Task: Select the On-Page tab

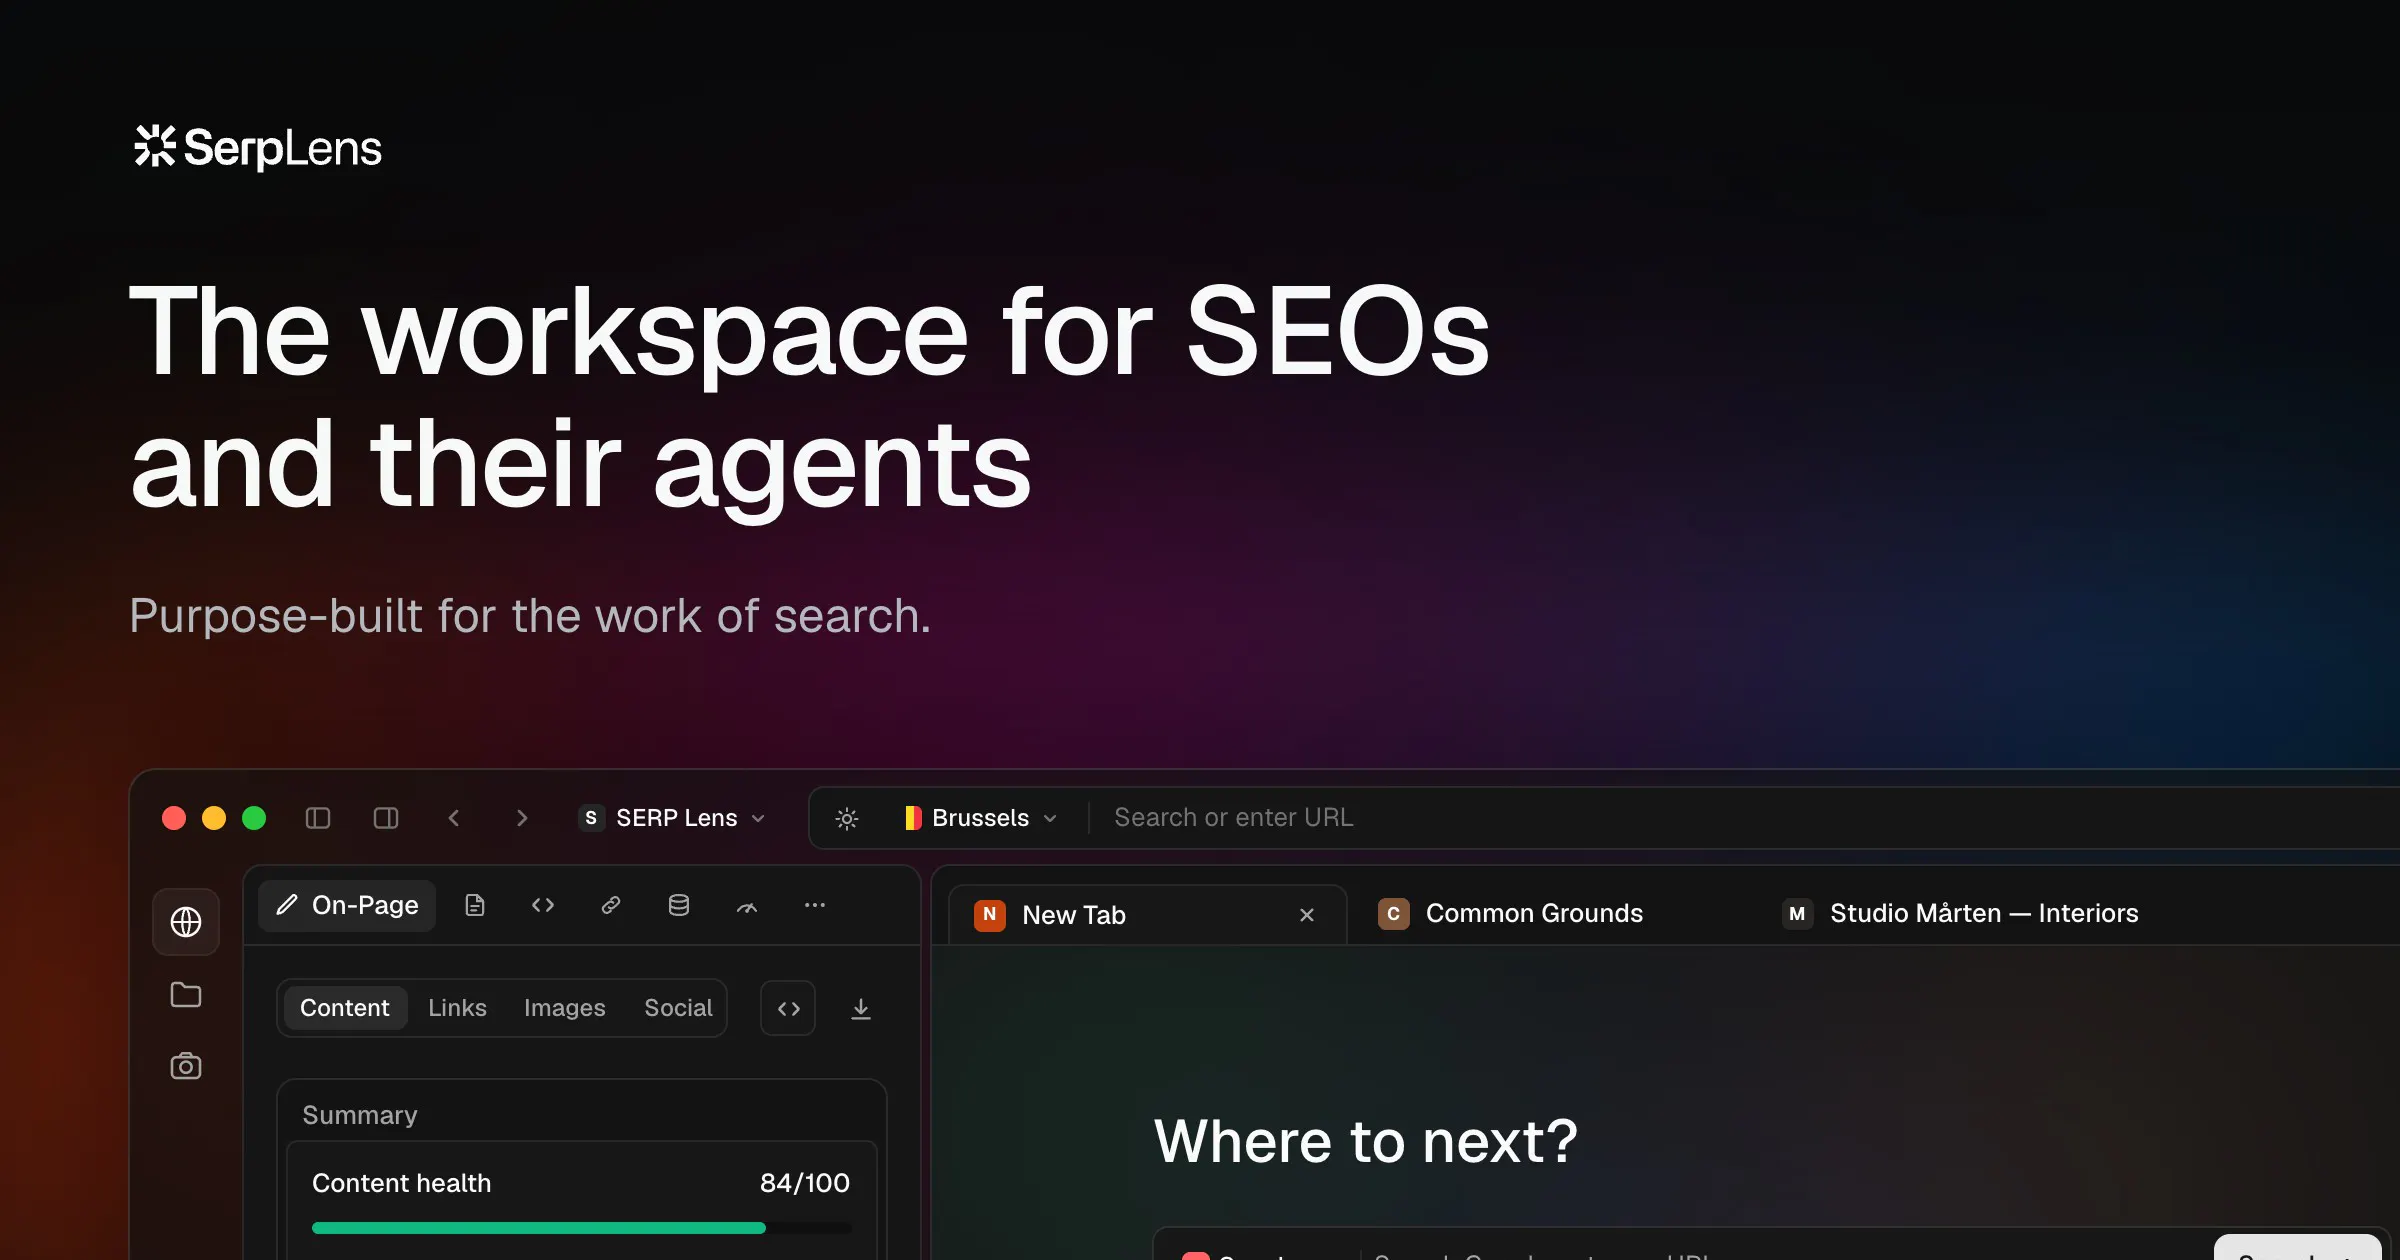Action: [347, 905]
